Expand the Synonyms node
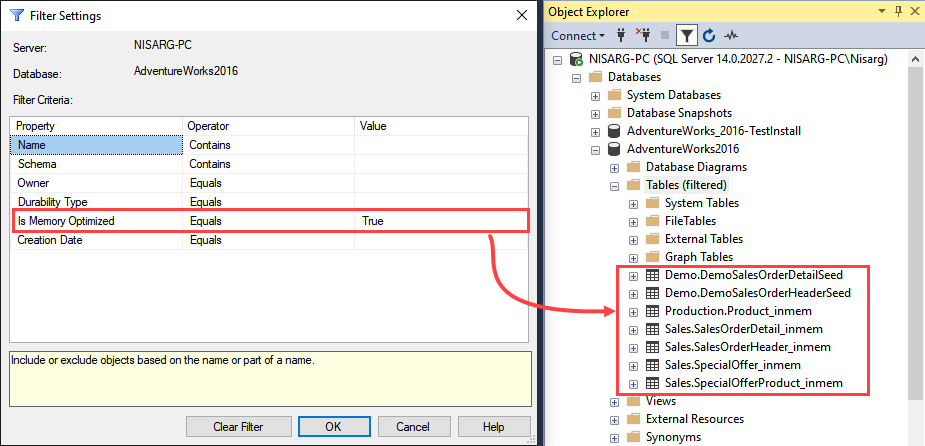 [x=614, y=438]
